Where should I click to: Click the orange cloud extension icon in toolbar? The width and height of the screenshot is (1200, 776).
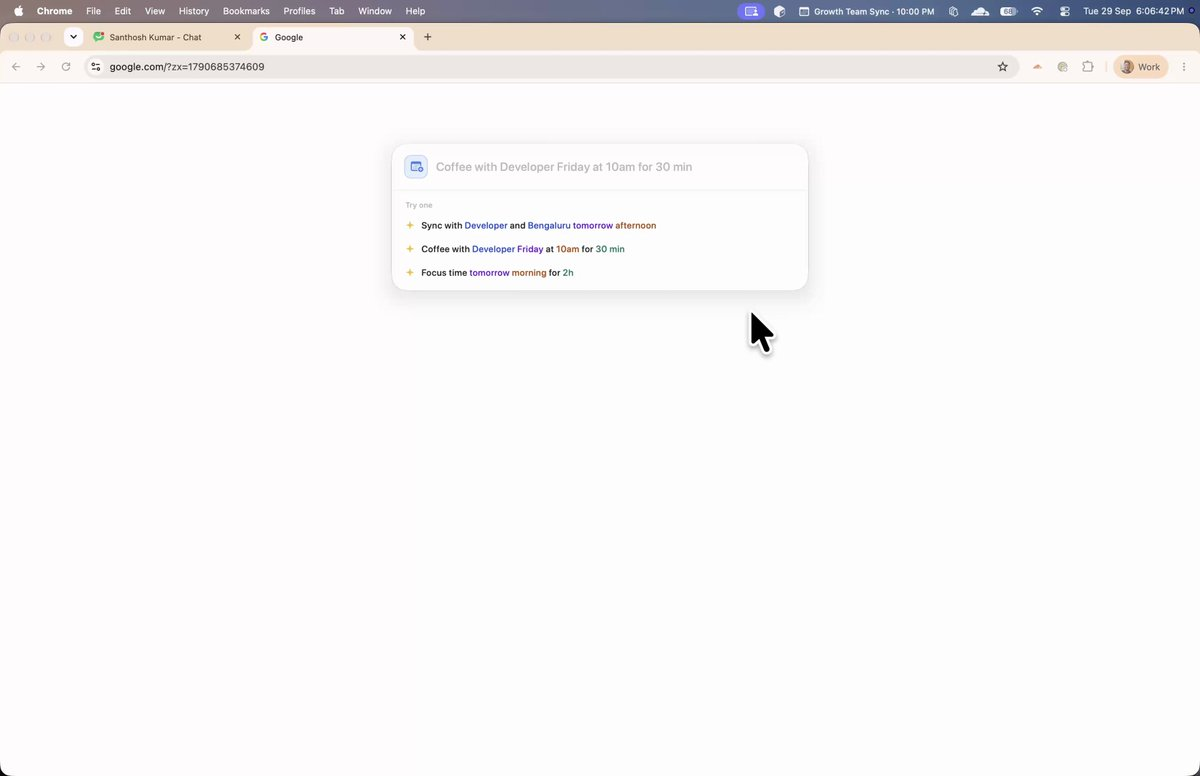pyautogui.click(x=1037, y=67)
